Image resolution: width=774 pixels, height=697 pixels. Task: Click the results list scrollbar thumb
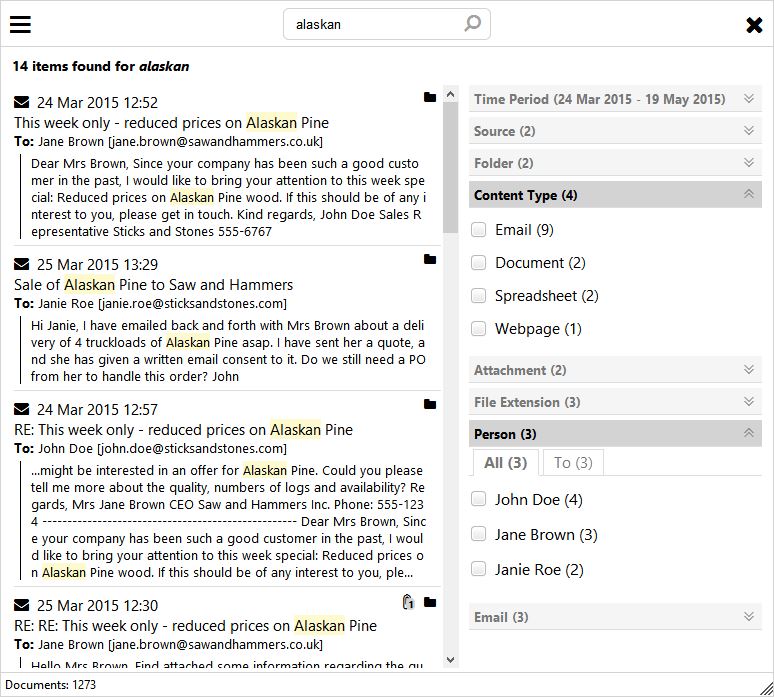[450, 168]
